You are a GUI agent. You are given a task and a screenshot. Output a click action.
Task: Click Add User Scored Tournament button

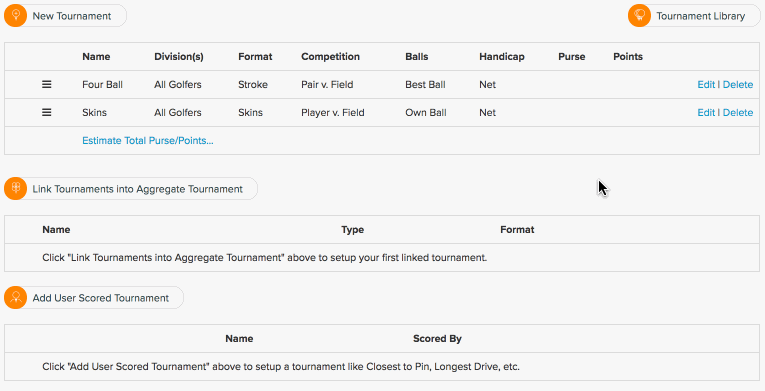point(94,297)
